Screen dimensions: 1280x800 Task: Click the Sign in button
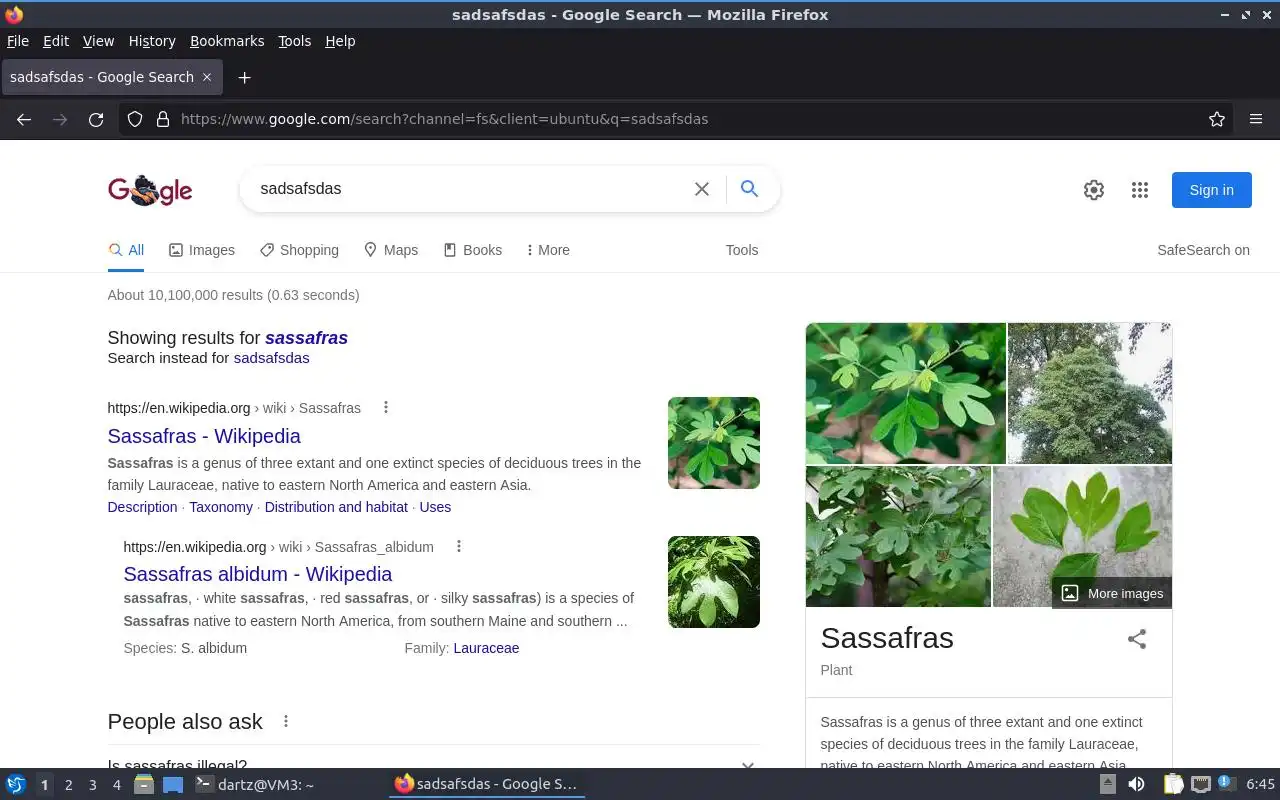tap(1212, 190)
